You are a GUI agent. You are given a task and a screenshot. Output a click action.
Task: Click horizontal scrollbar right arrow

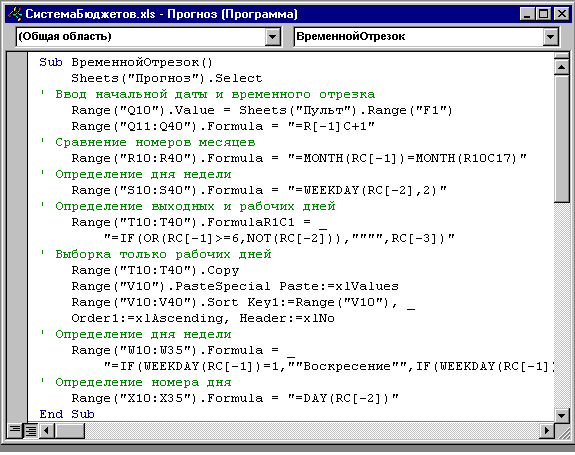pos(547,430)
